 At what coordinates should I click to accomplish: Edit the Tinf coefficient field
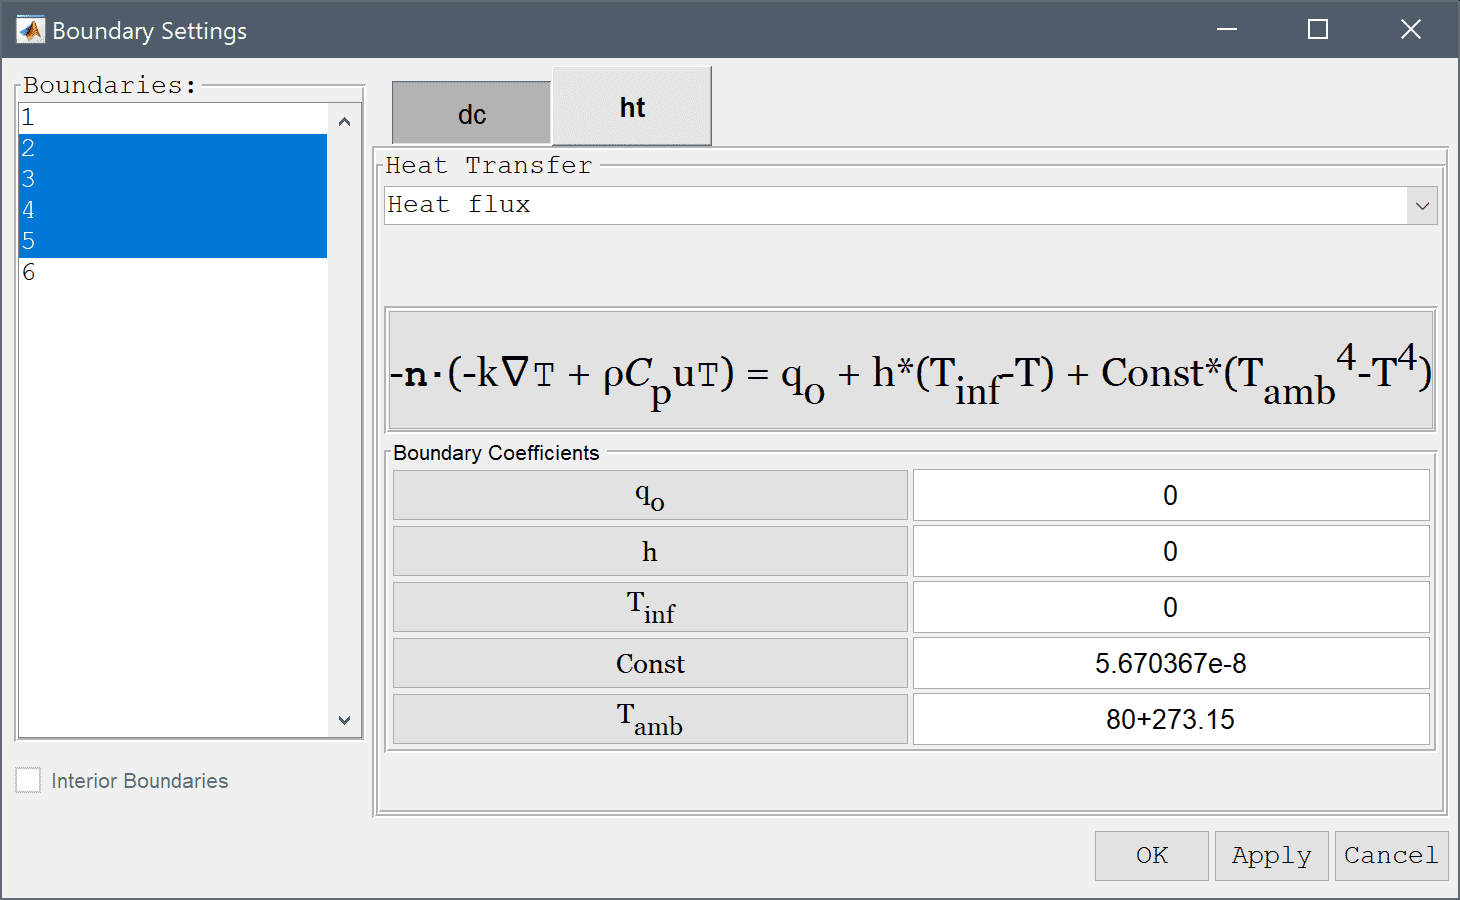[1171, 607]
